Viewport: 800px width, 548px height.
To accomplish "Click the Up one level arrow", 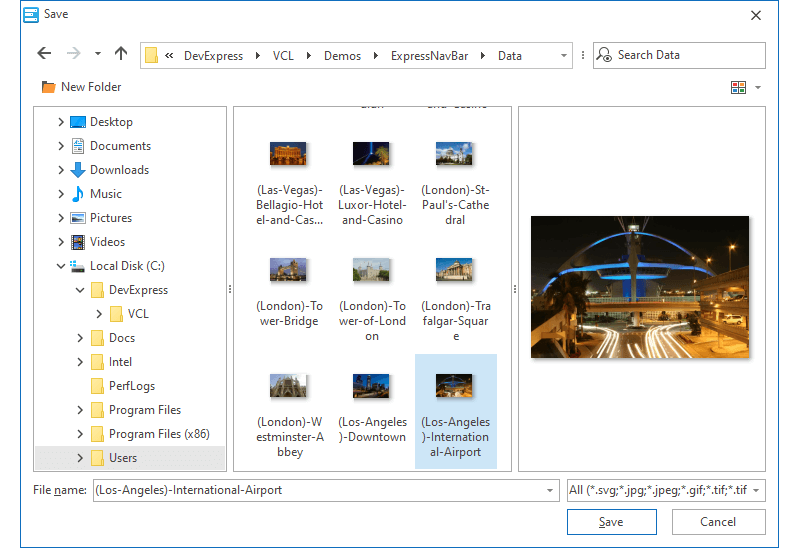I will tap(121, 54).
